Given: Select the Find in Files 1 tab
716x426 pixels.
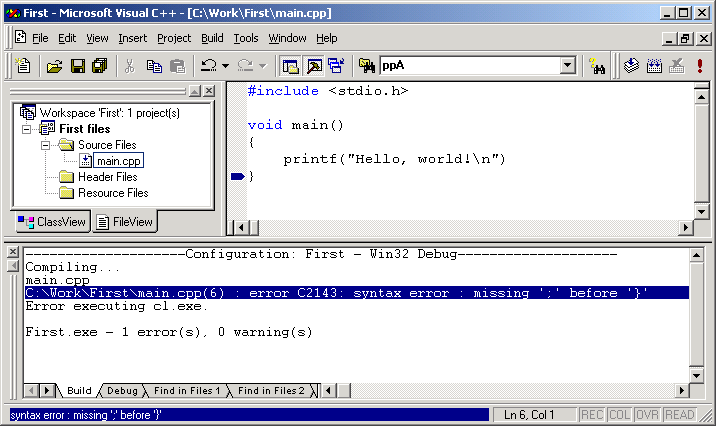Looking at the screenshot, I should point(187,391).
